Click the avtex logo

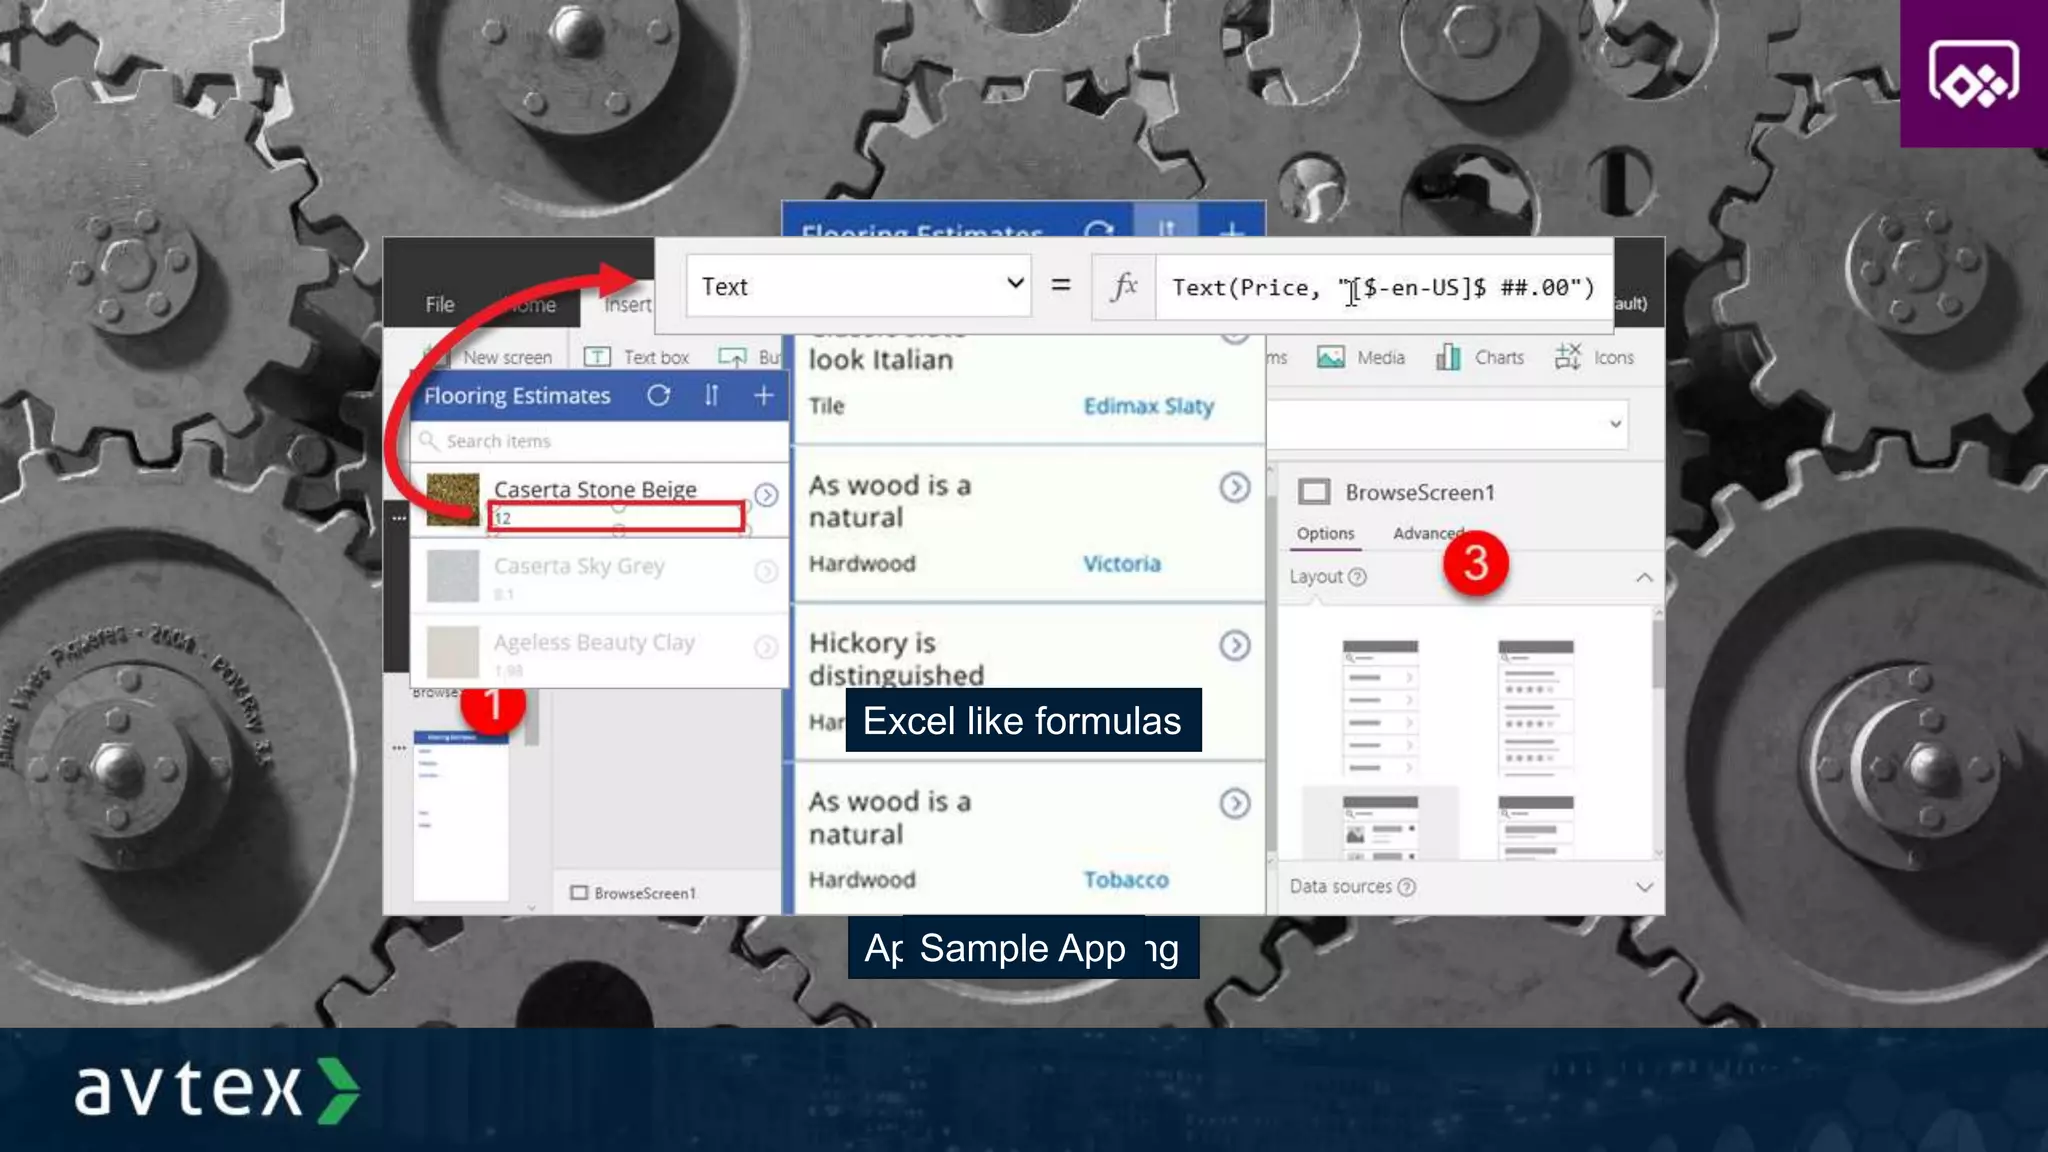217,1090
